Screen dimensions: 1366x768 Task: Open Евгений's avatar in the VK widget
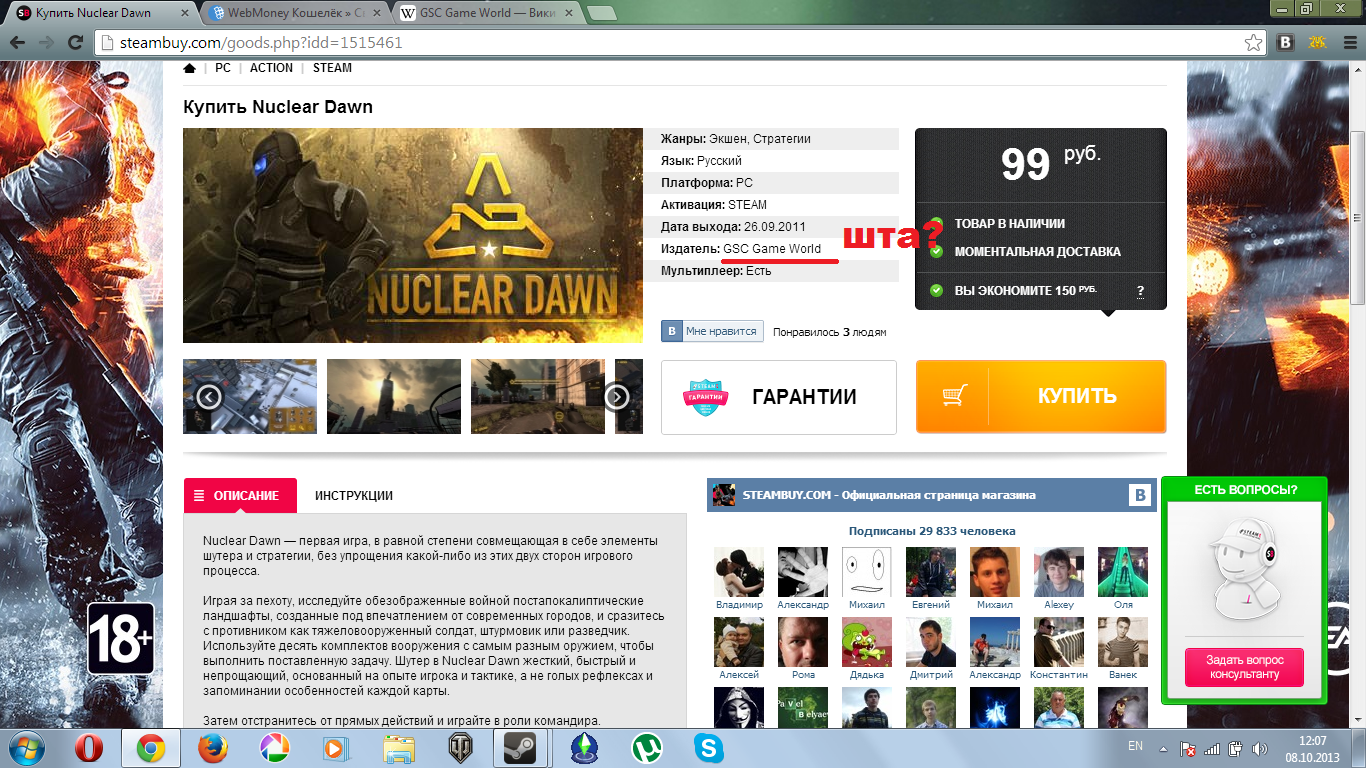[x=931, y=572]
